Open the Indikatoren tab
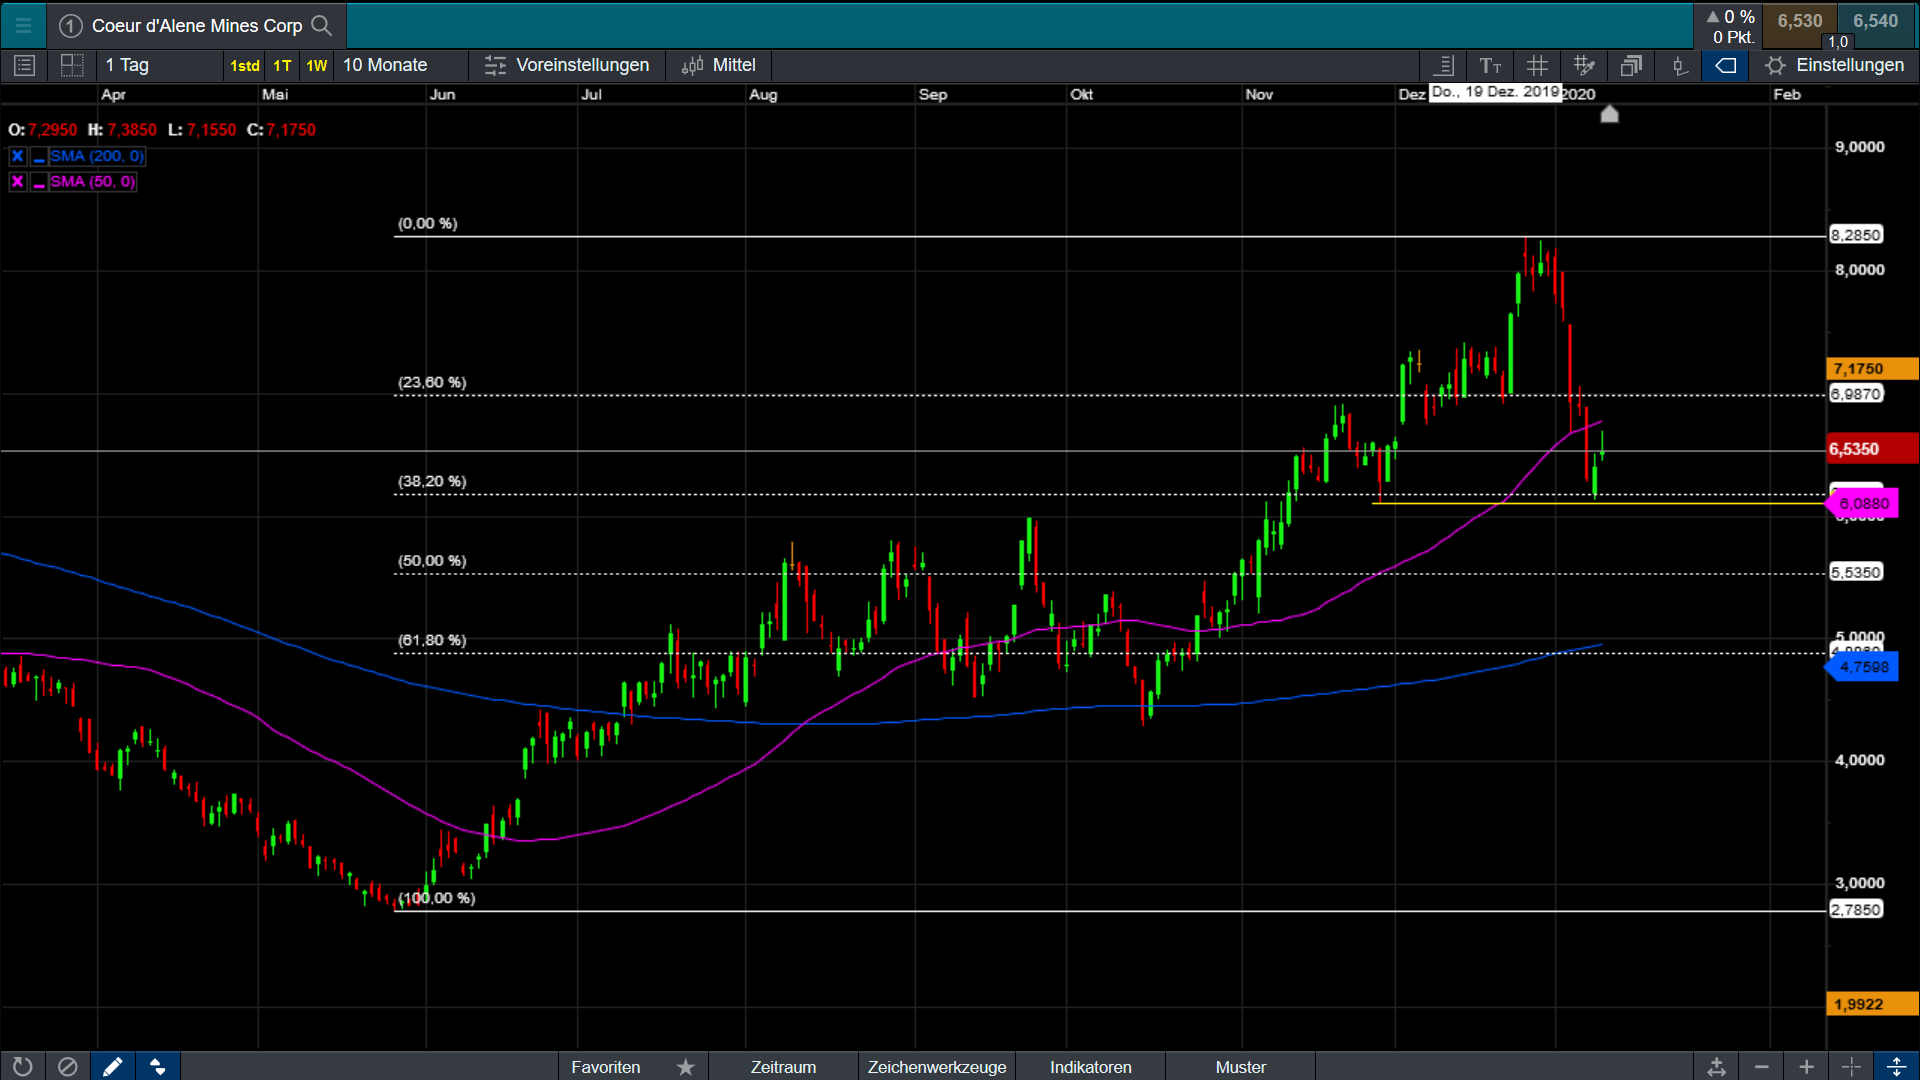Image resolution: width=1920 pixels, height=1080 pixels. (1090, 1067)
